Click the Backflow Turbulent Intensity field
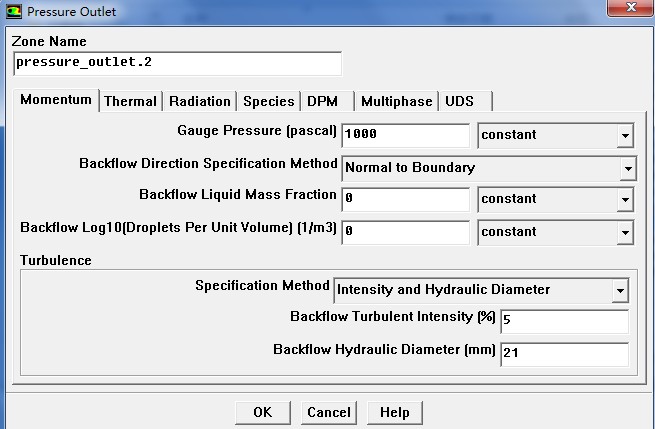This screenshot has width=655, height=429. [x=563, y=321]
